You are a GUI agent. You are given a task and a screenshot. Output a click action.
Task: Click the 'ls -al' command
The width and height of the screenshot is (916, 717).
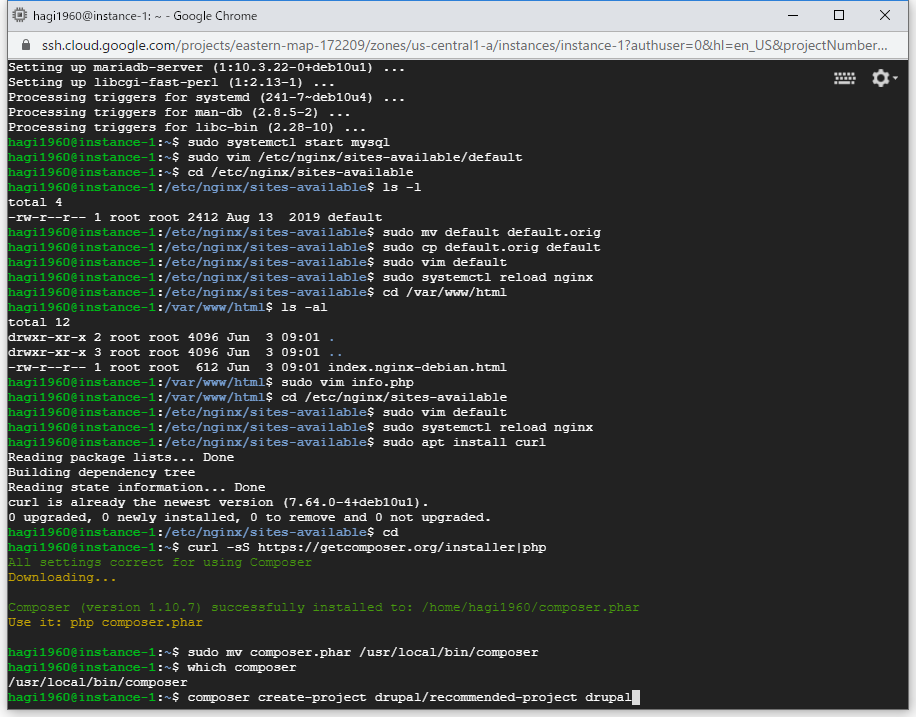click(304, 307)
